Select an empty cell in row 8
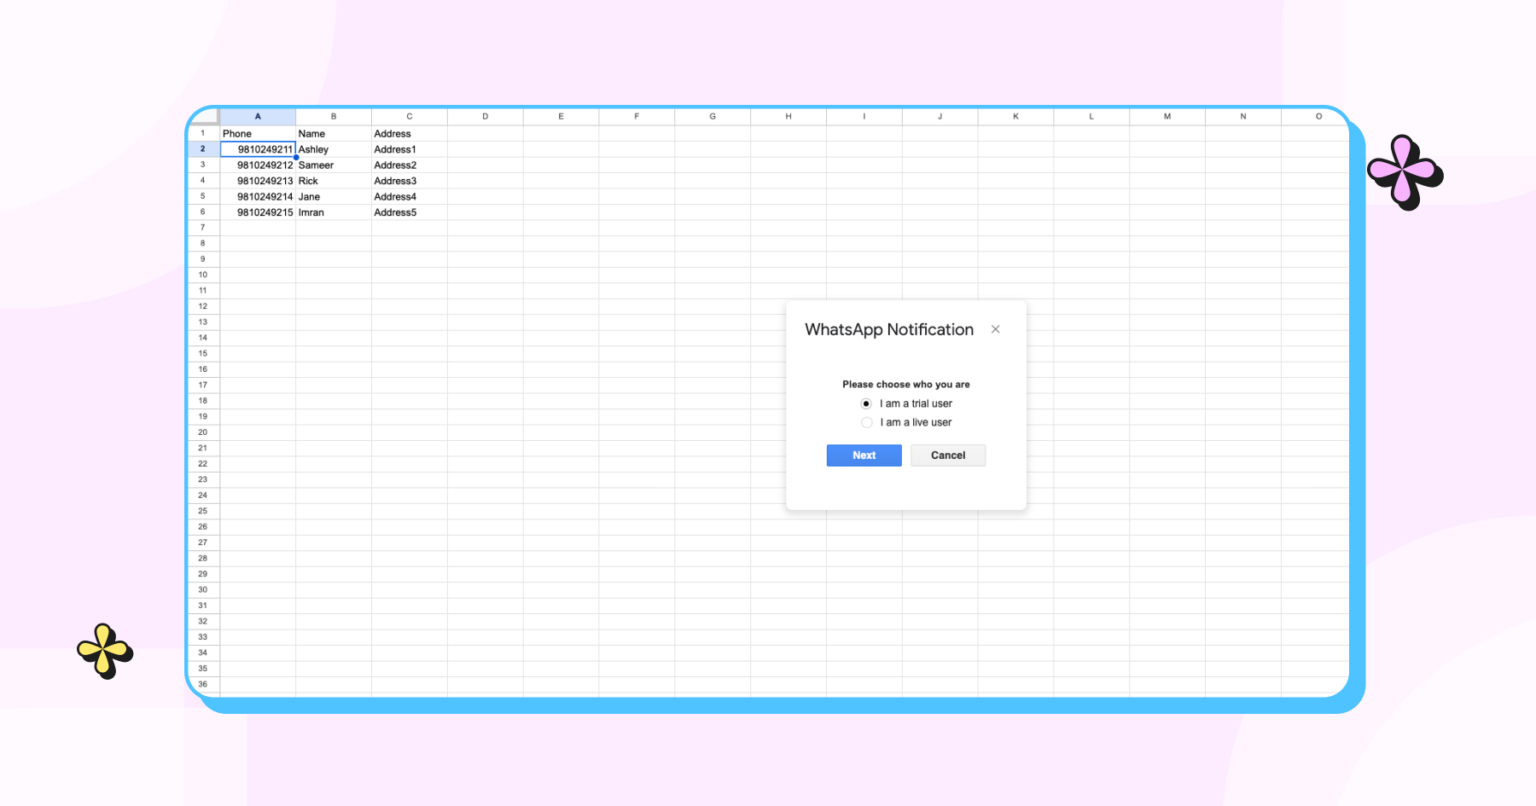 click(484, 243)
